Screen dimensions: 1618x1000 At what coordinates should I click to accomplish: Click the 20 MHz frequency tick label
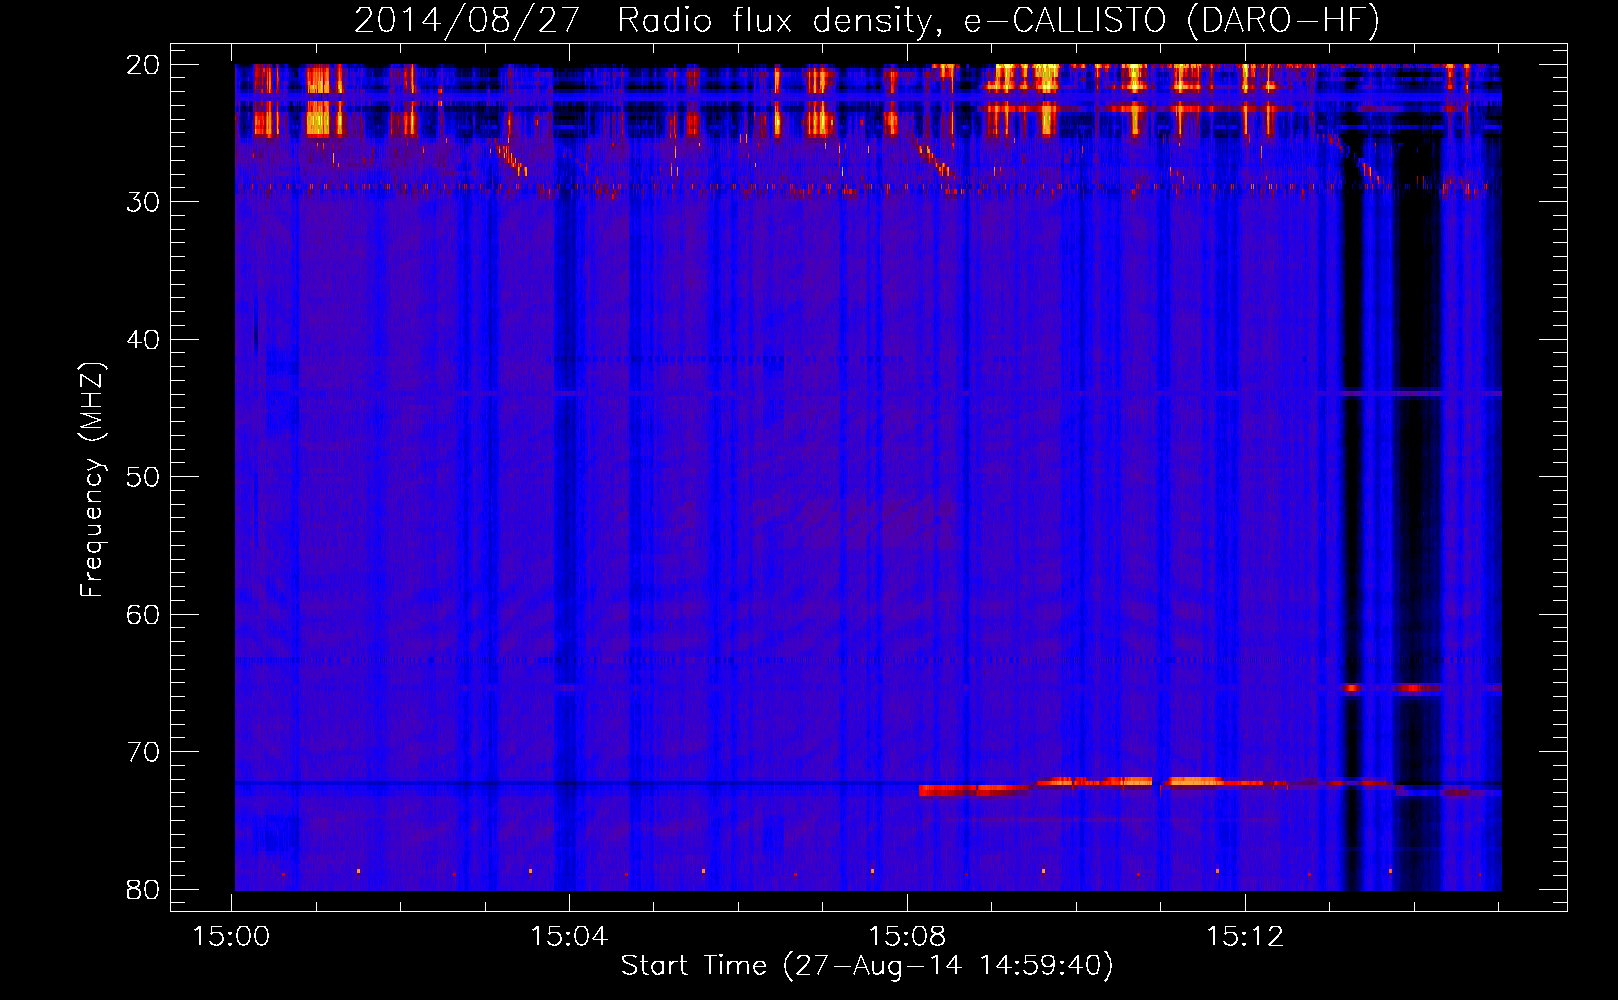click(143, 65)
